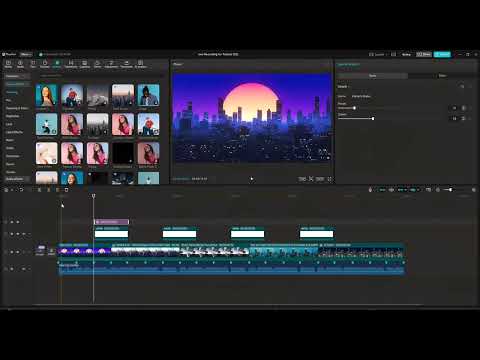This screenshot has width=480, height=360.
Task: Click the value field beside the upper properties slider
Action: tap(454, 108)
